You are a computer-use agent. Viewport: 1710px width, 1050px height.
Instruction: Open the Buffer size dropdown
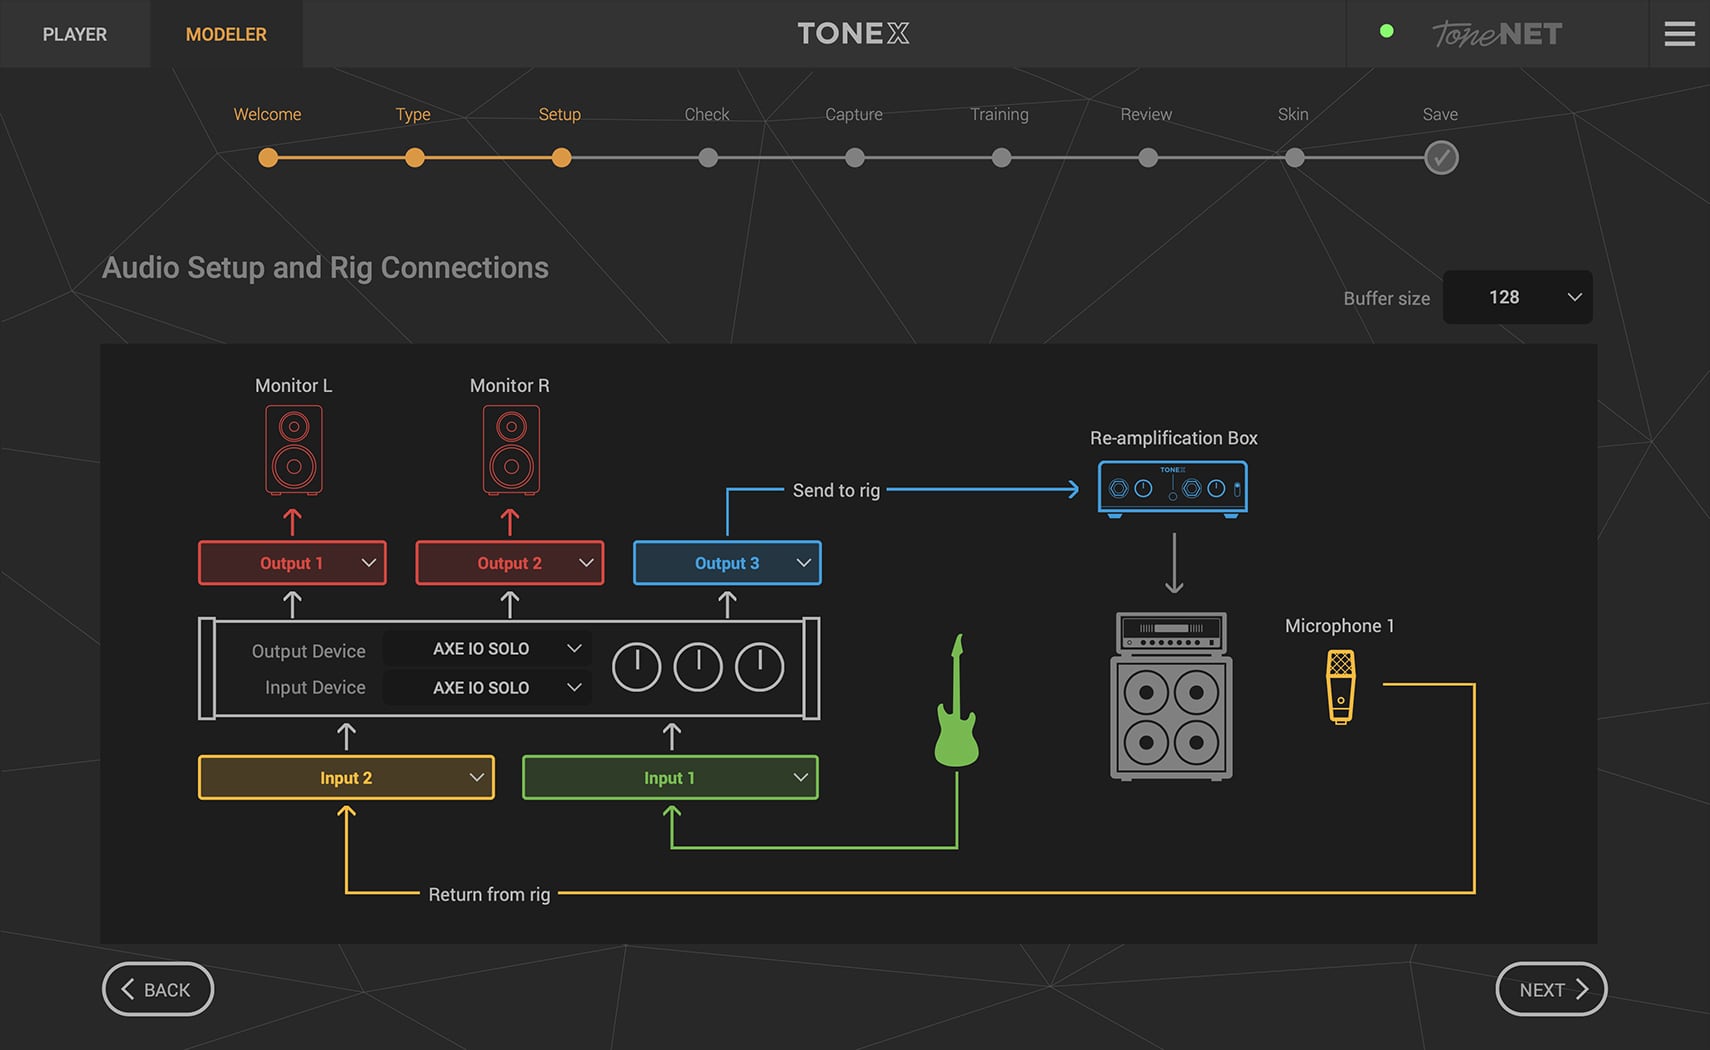point(1517,297)
